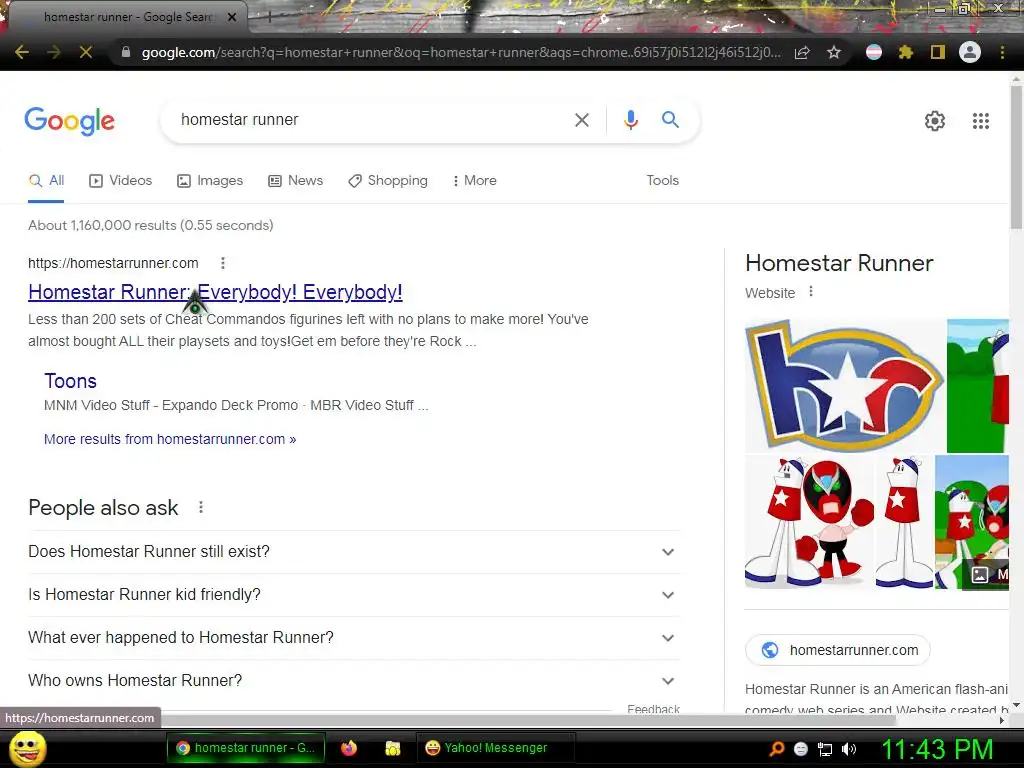The height and width of the screenshot is (768, 1024).
Task: Open Homestar and Strong Bad image thumbnail
Action: [809, 521]
